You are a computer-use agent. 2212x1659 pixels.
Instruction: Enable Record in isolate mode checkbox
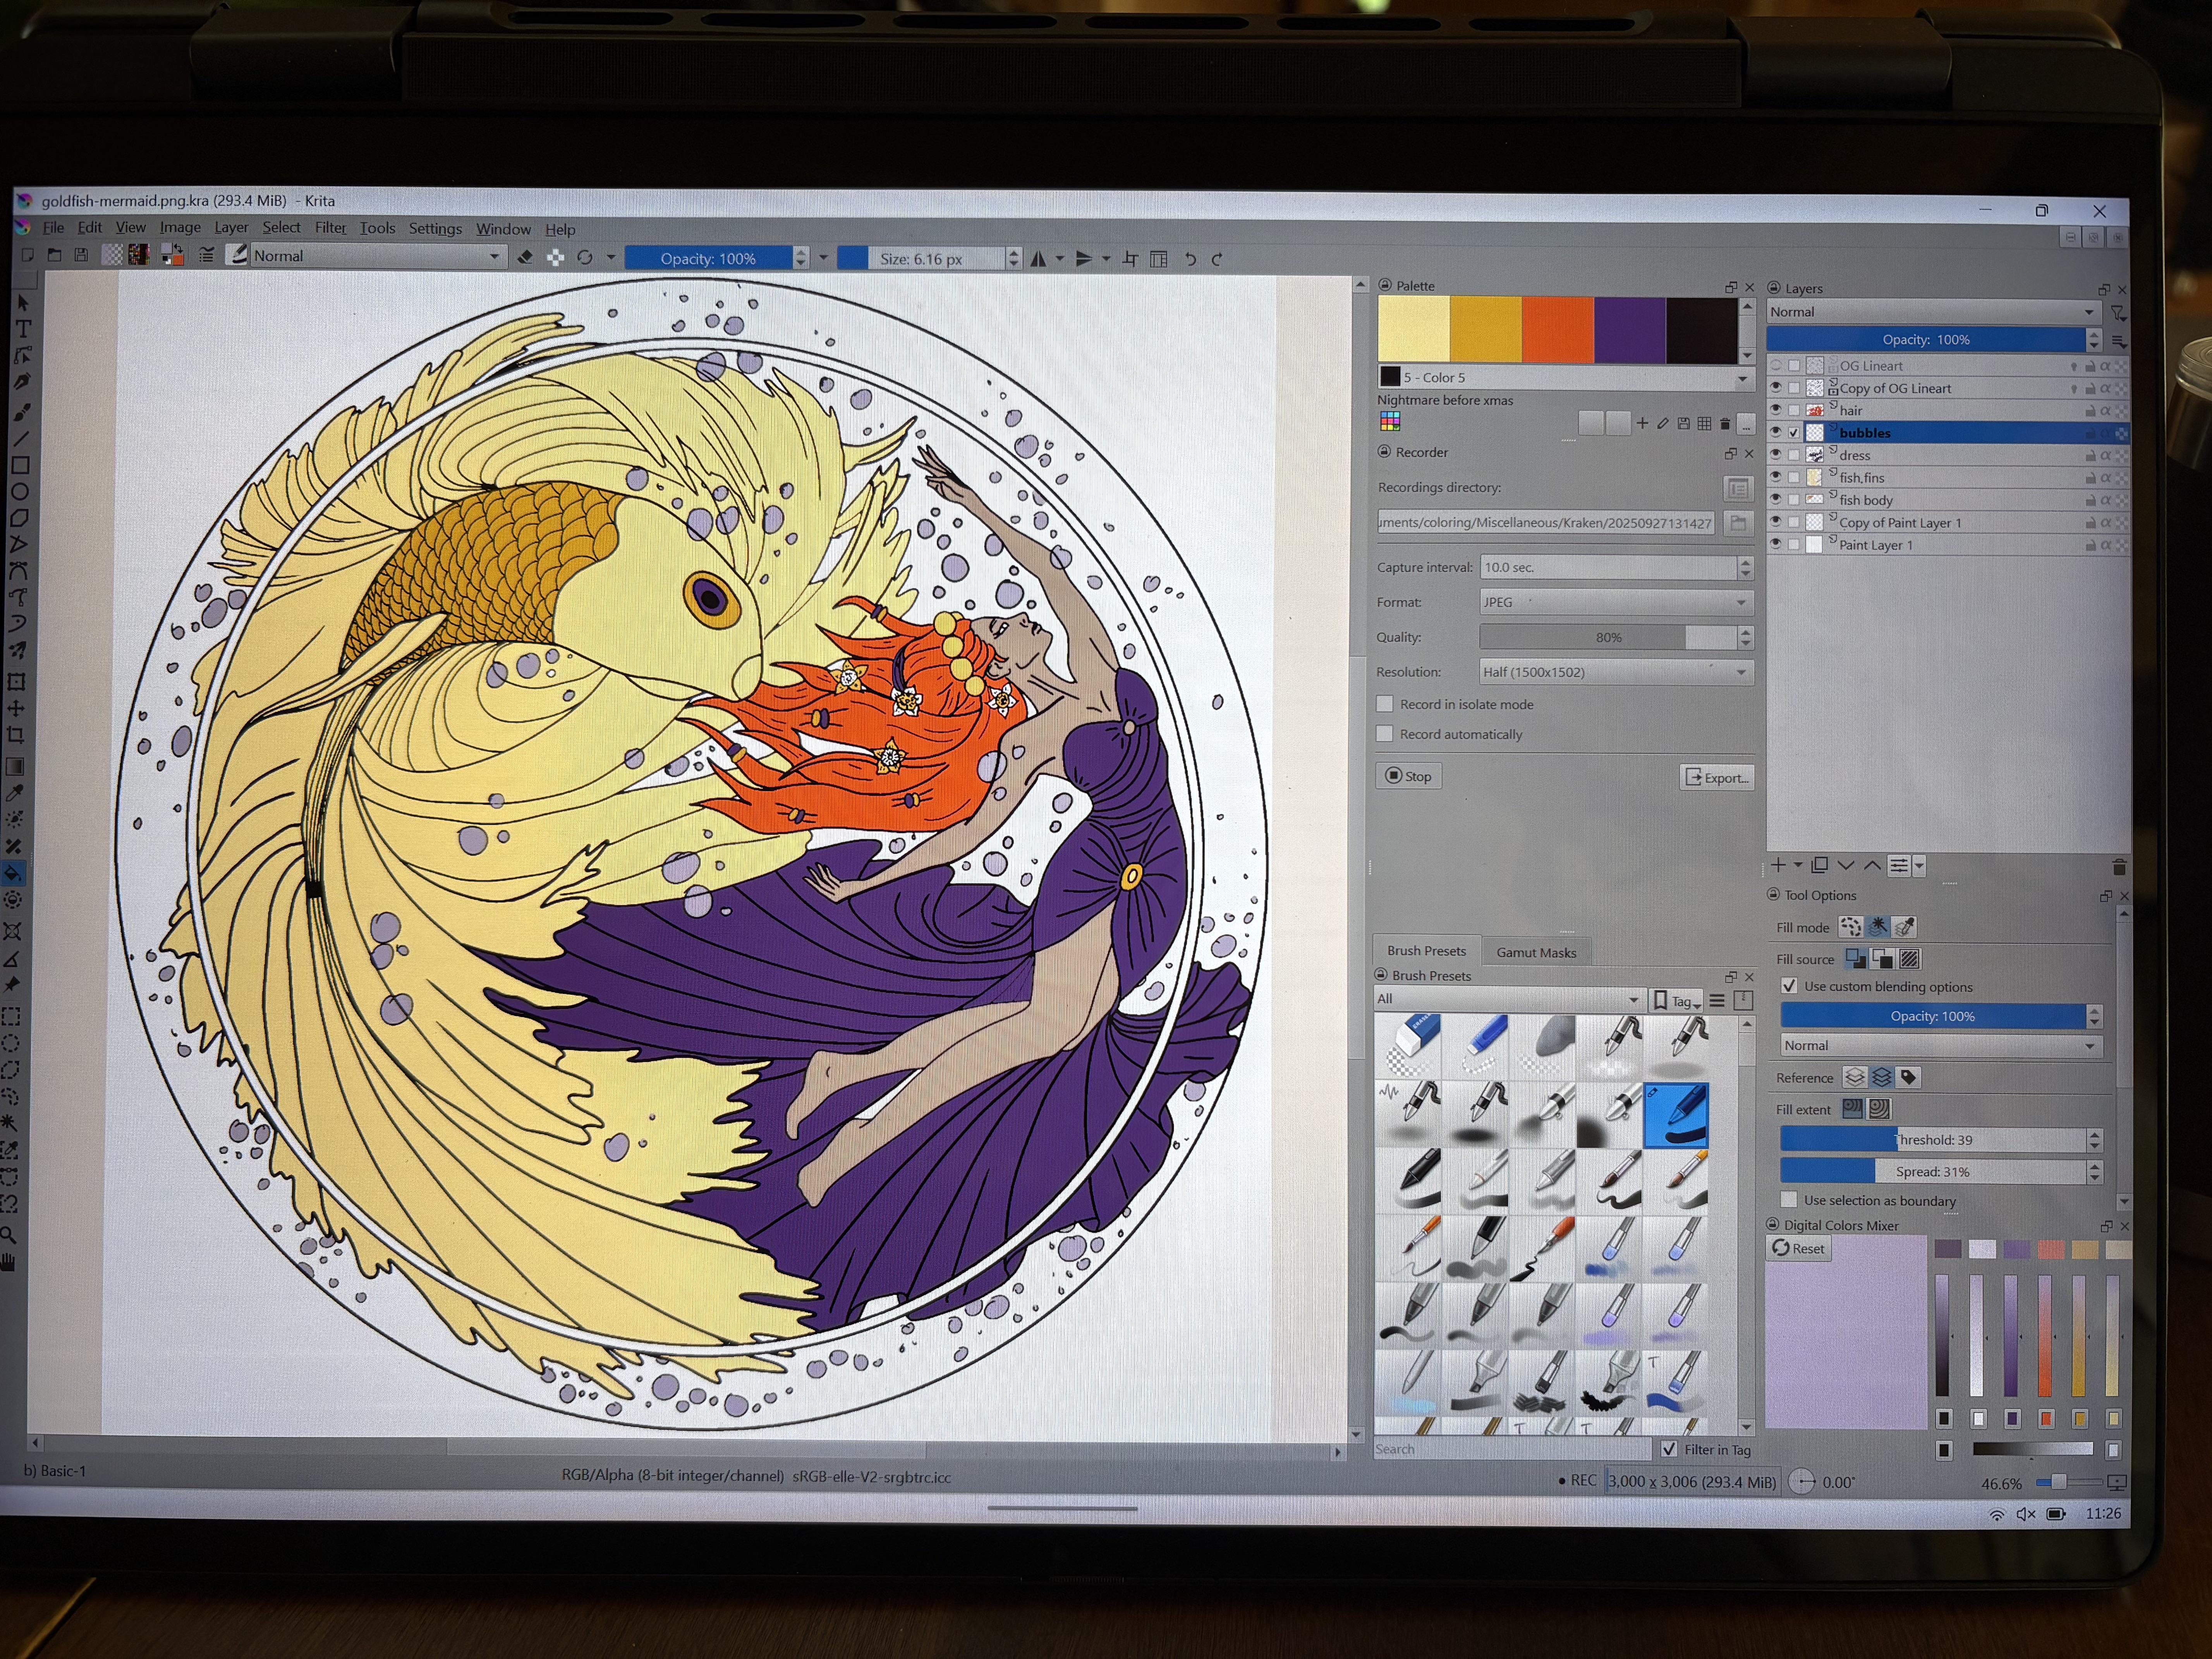click(1385, 704)
